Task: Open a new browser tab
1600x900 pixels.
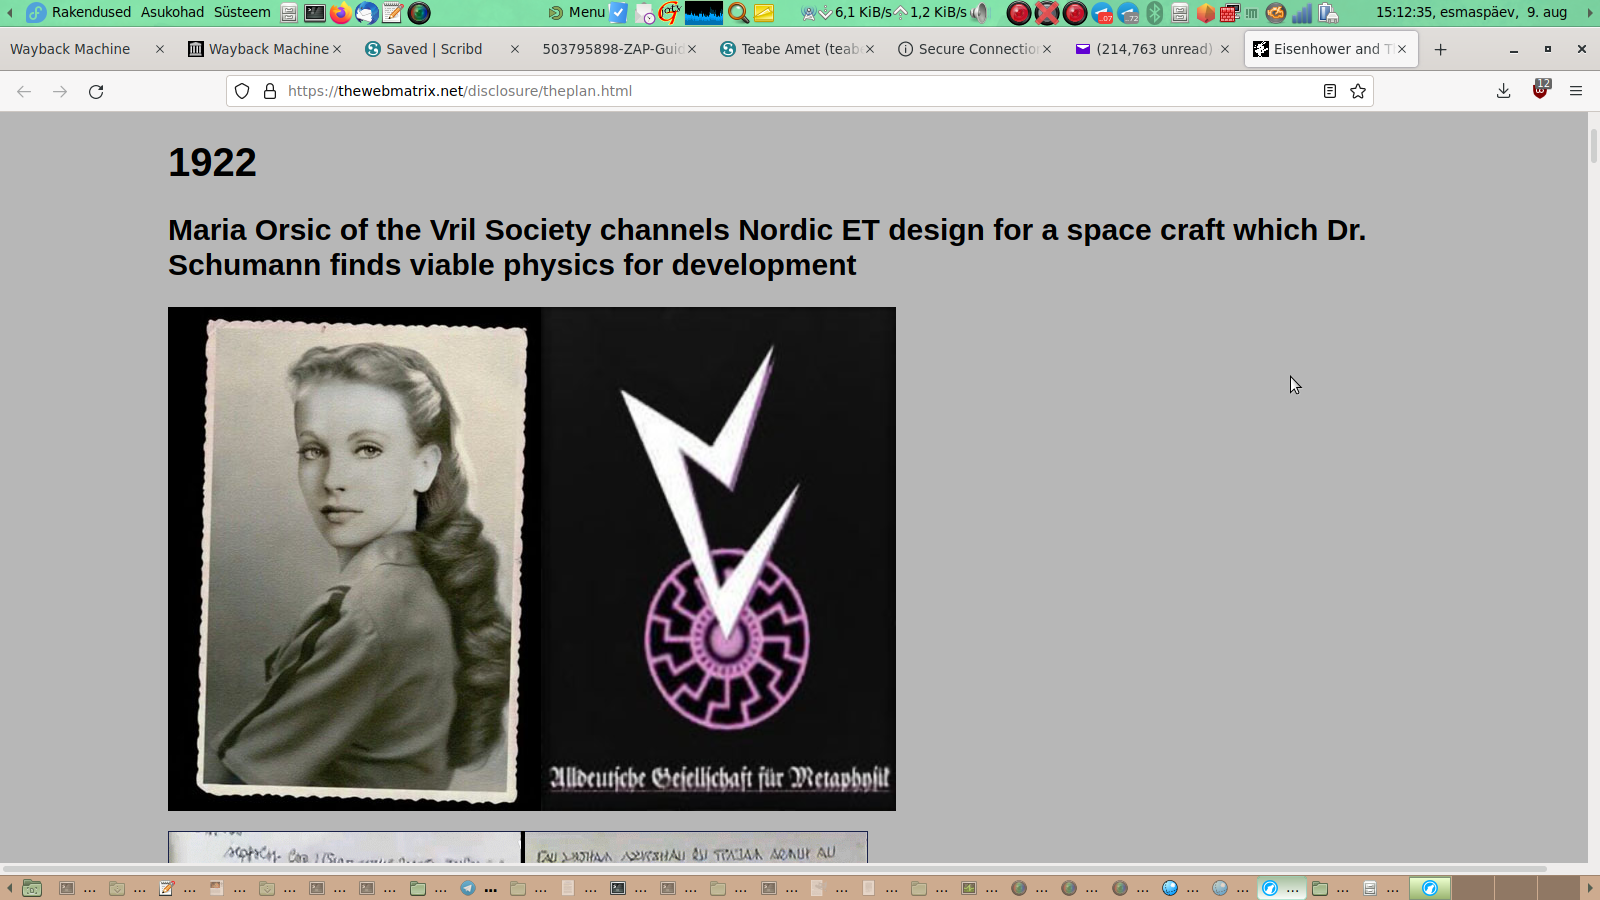Action: point(1440,49)
